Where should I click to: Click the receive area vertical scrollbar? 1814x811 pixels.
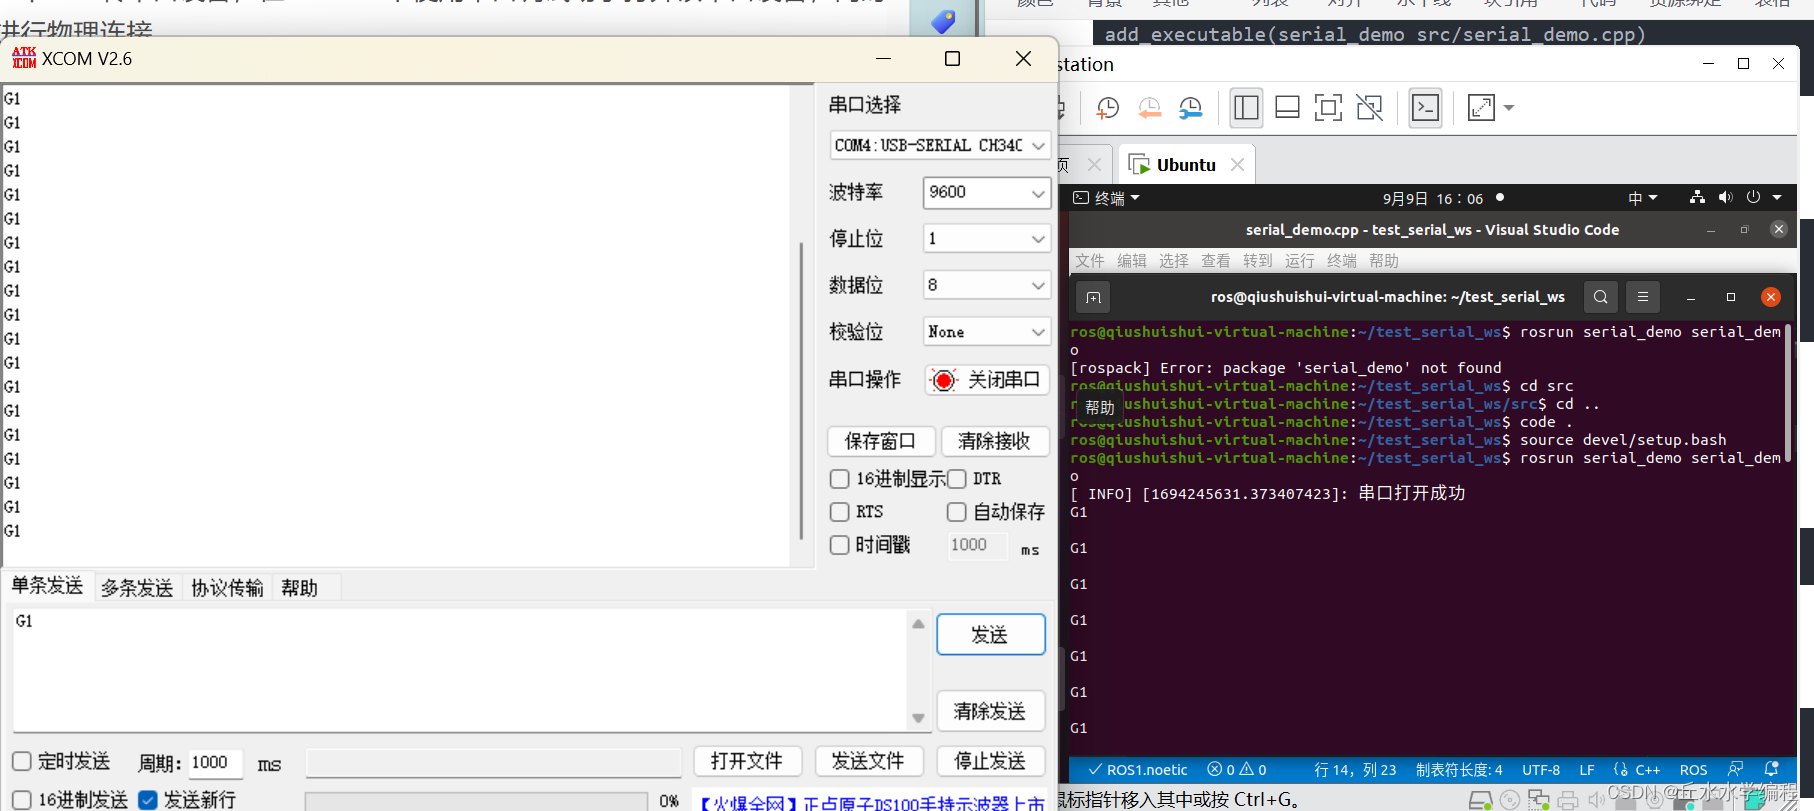click(802, 390)
